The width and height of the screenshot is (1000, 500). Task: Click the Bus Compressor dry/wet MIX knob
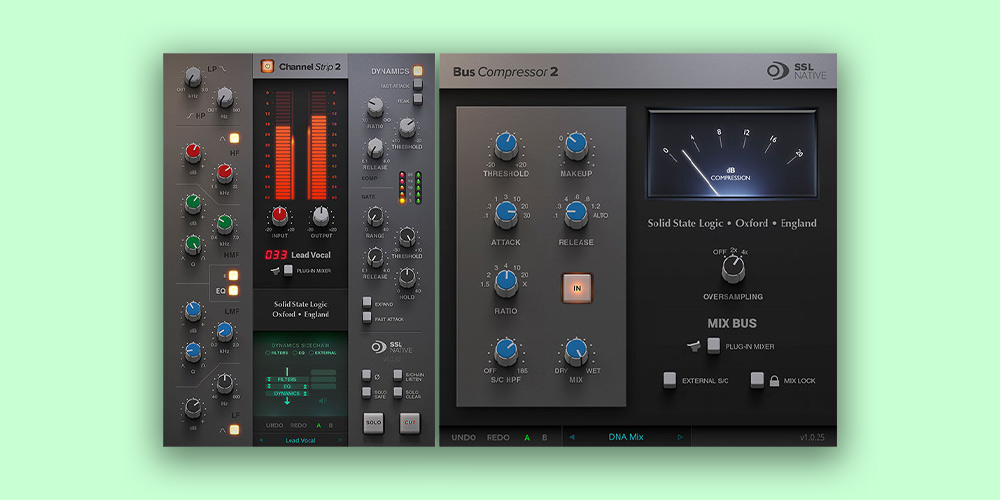pyautogui.click(x=576, y=352)
